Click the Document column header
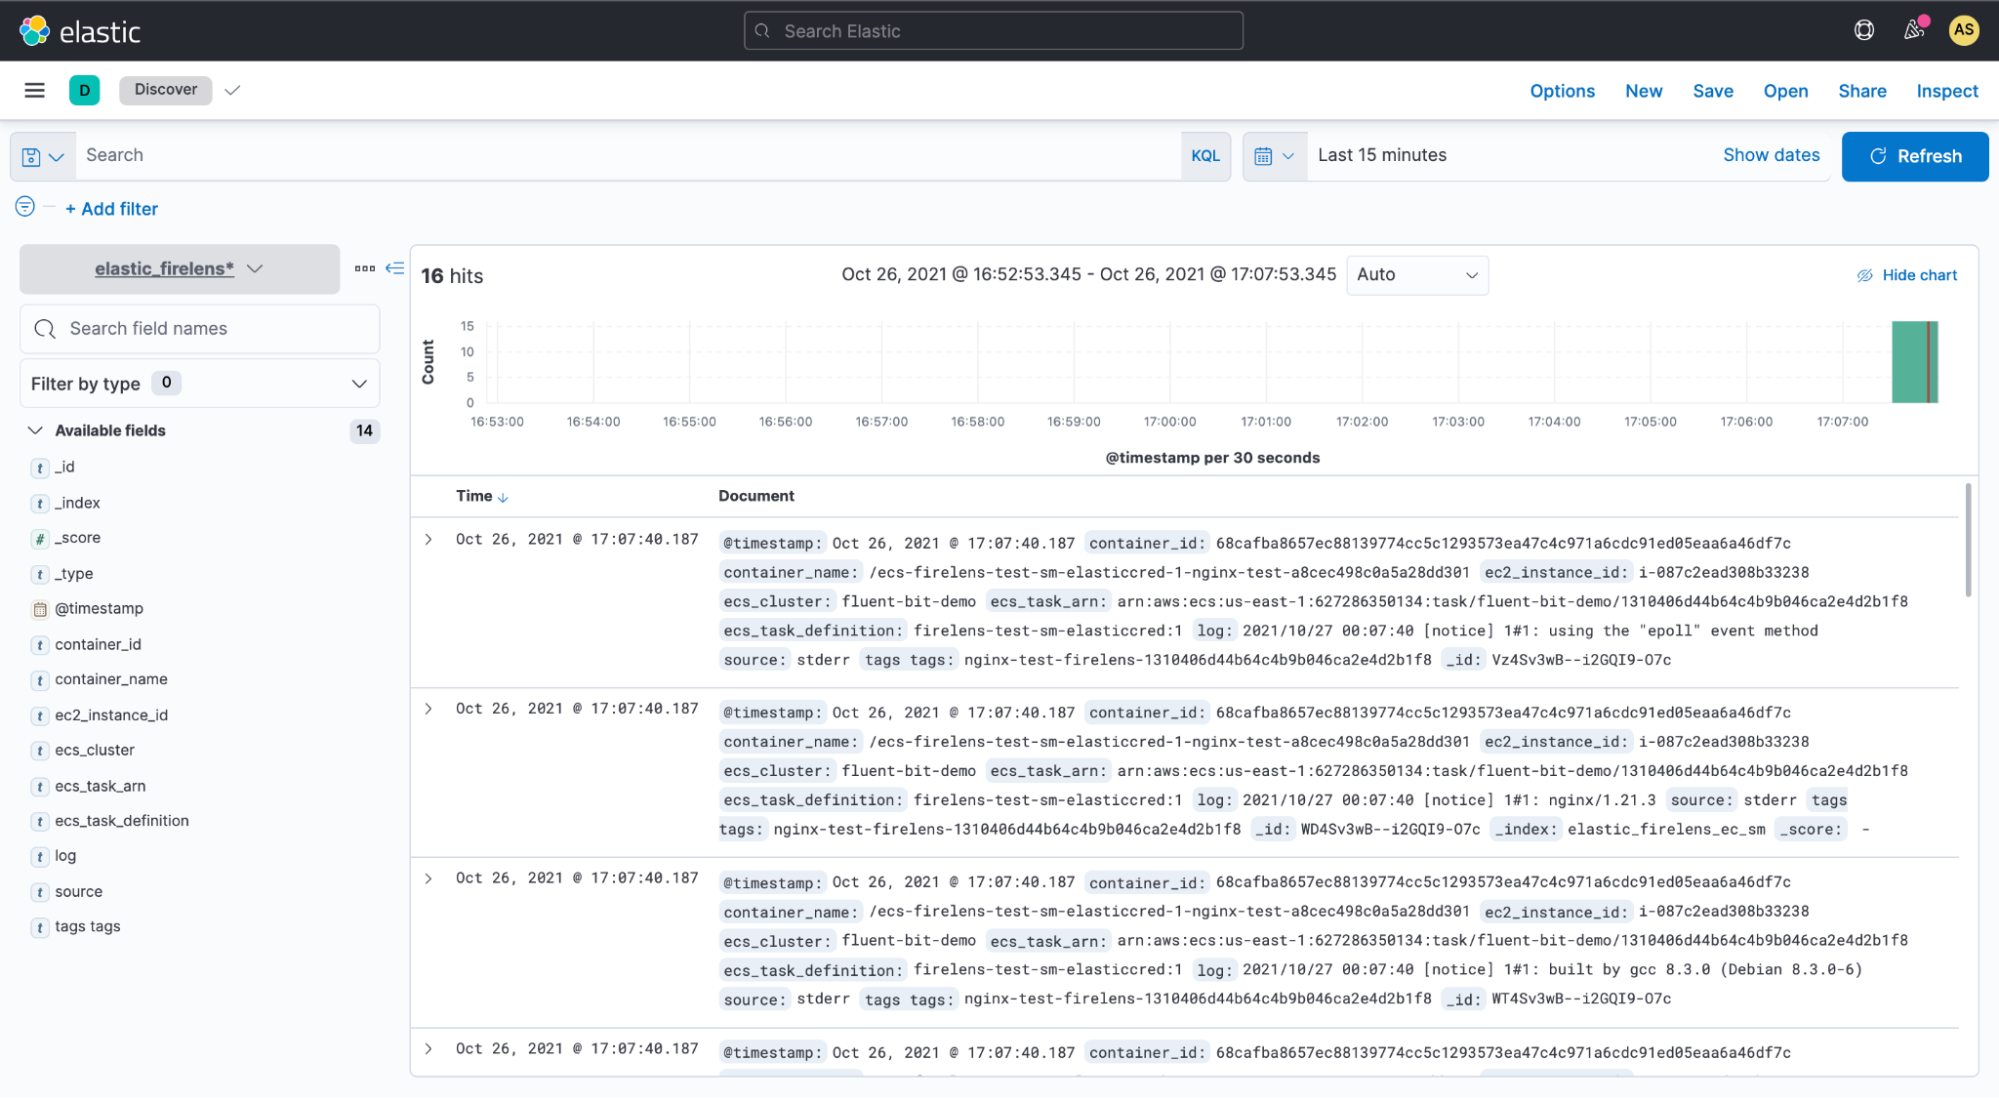The height and width of the screenshot is (1098, 1999). tap(756, 496)
